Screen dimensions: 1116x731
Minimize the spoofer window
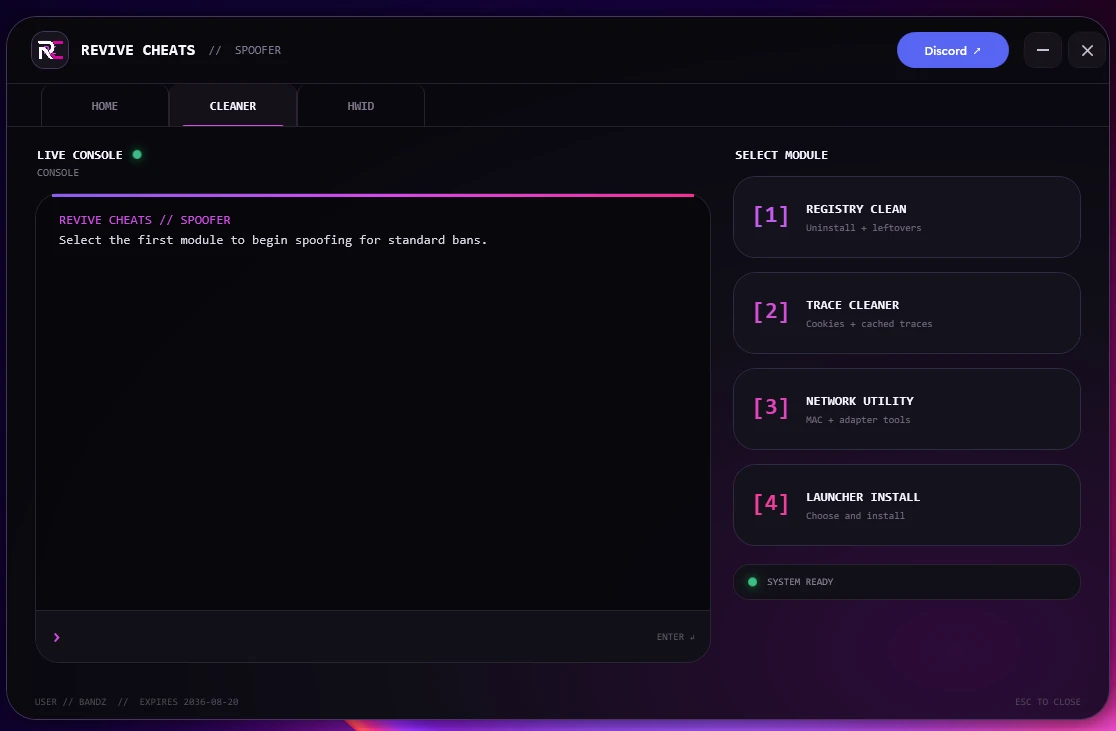(1043, 51)
